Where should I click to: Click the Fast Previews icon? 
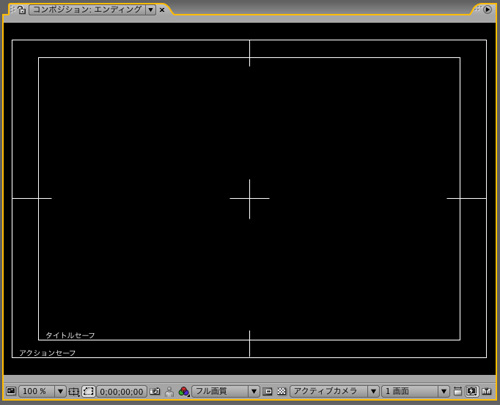[472, 391]
